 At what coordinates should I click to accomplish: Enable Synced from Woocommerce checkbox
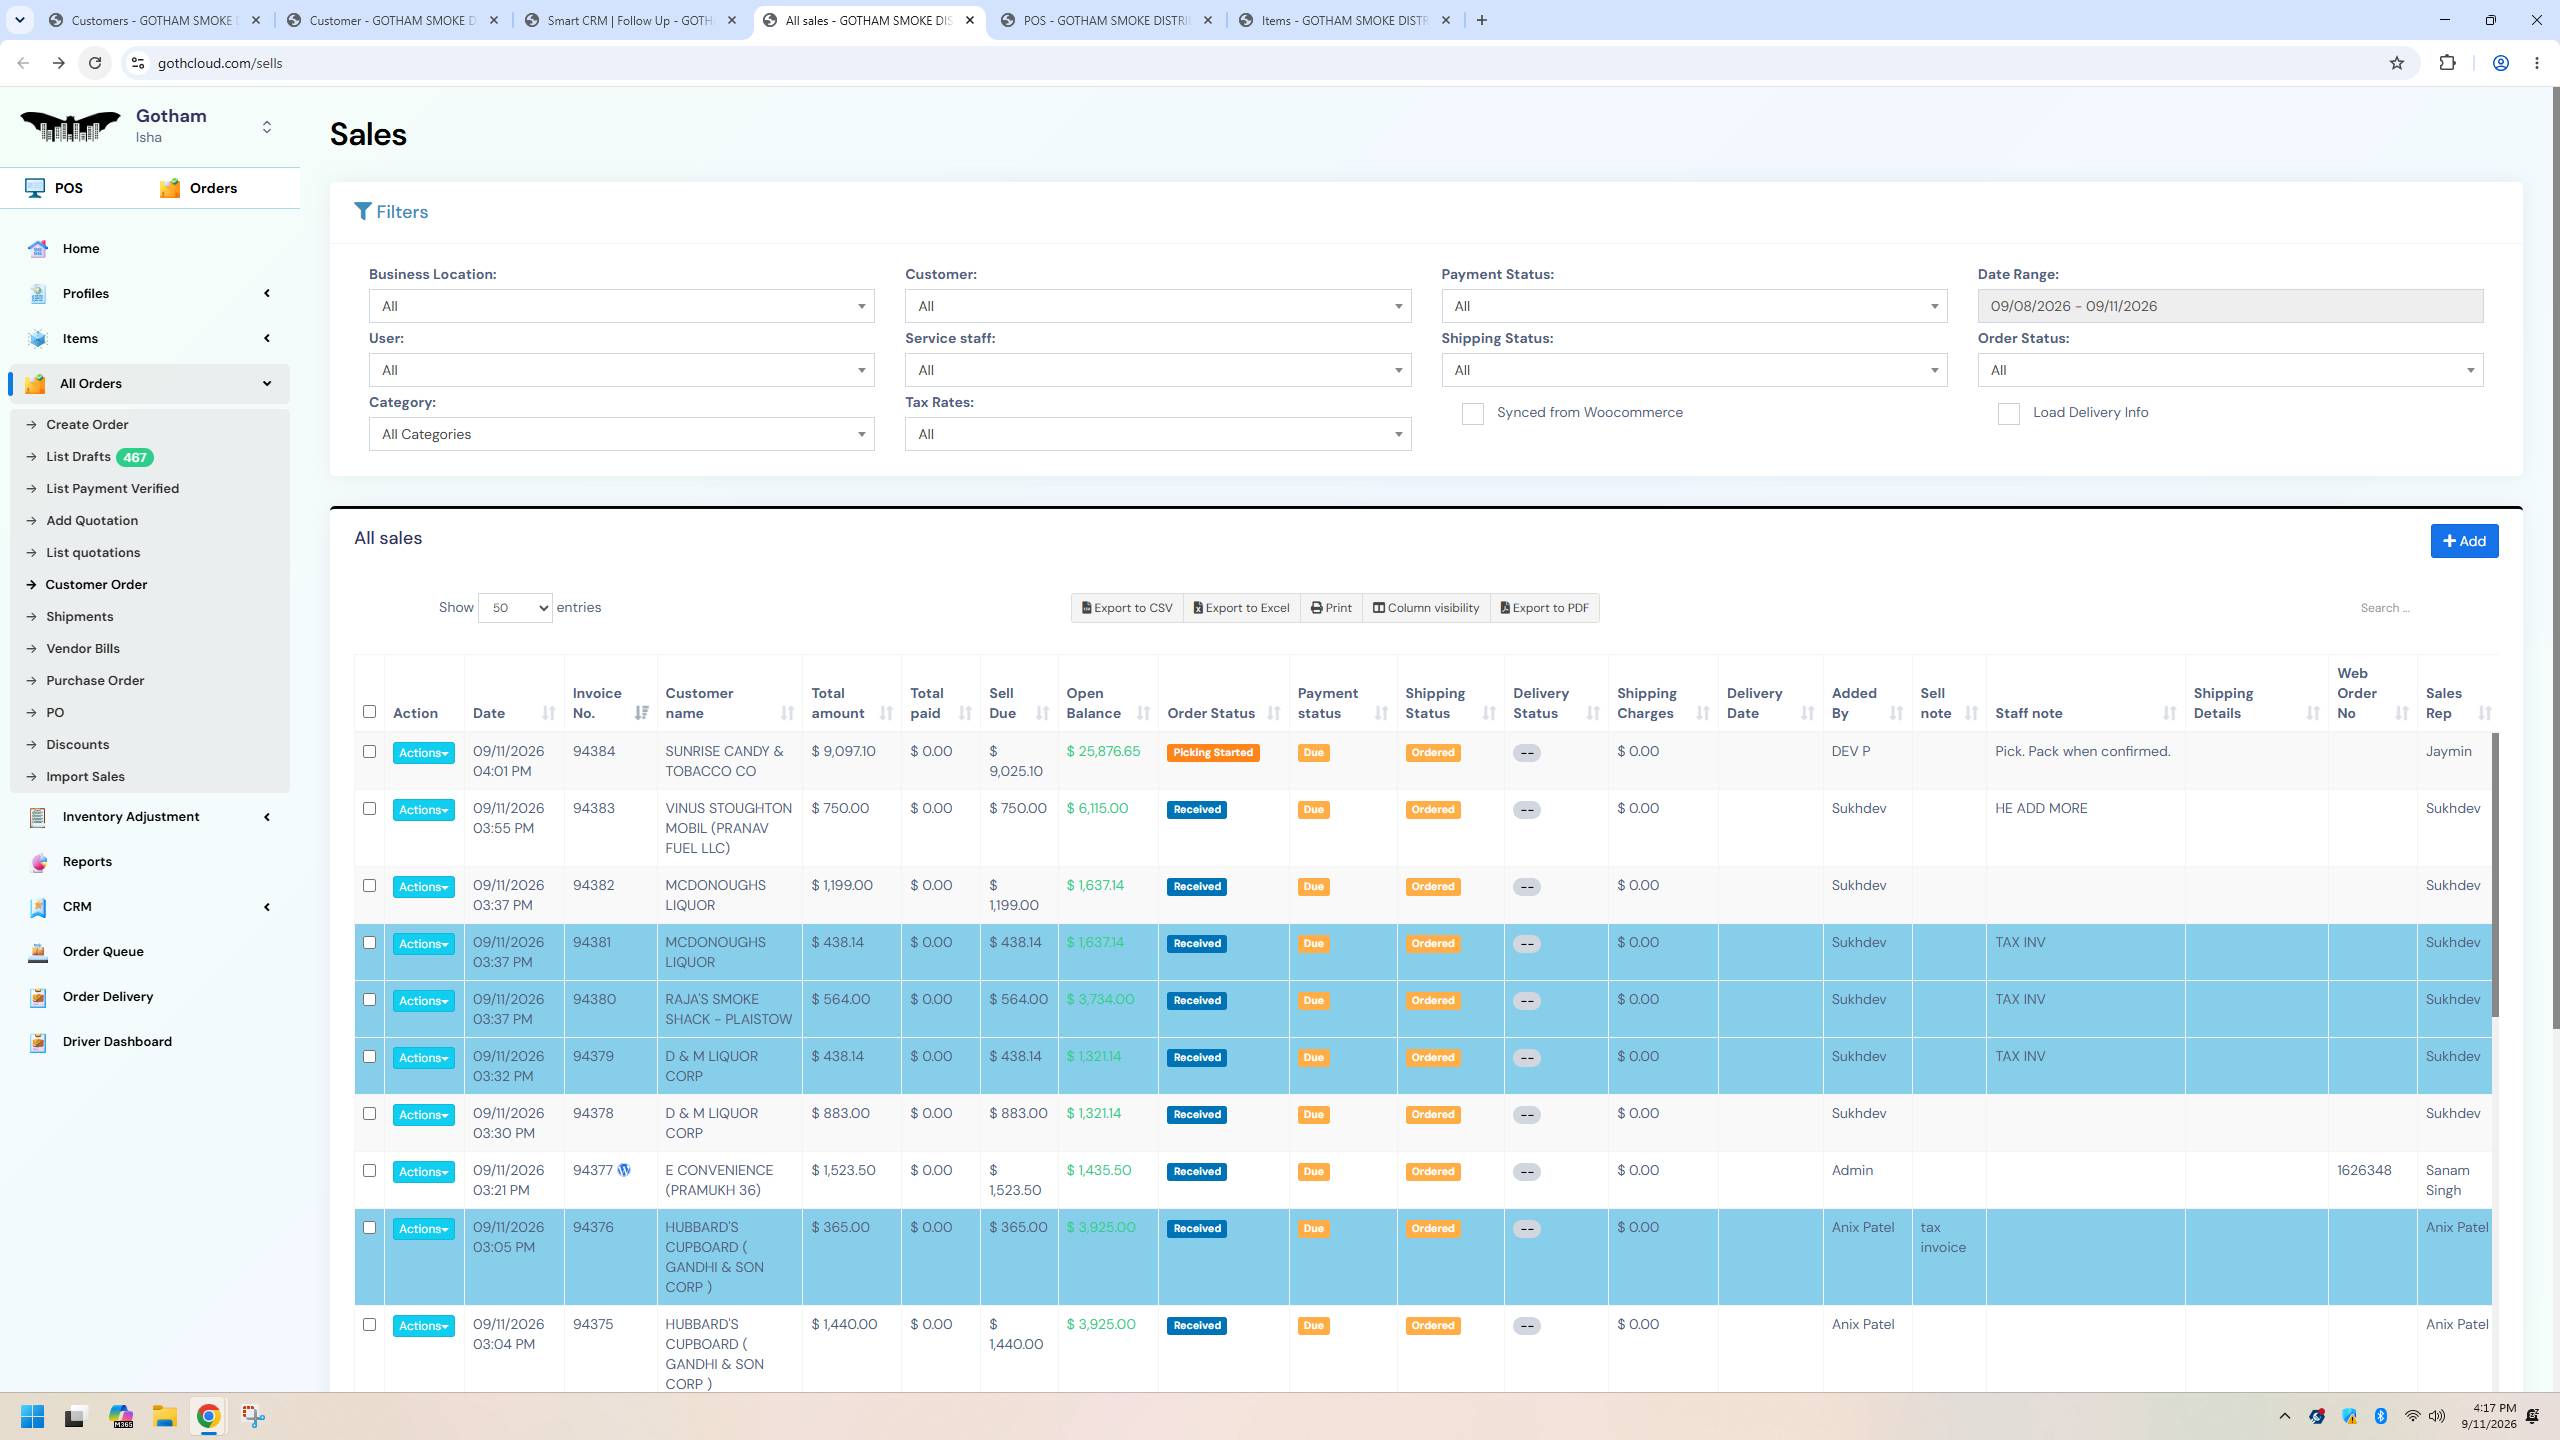pos(1472,414)
